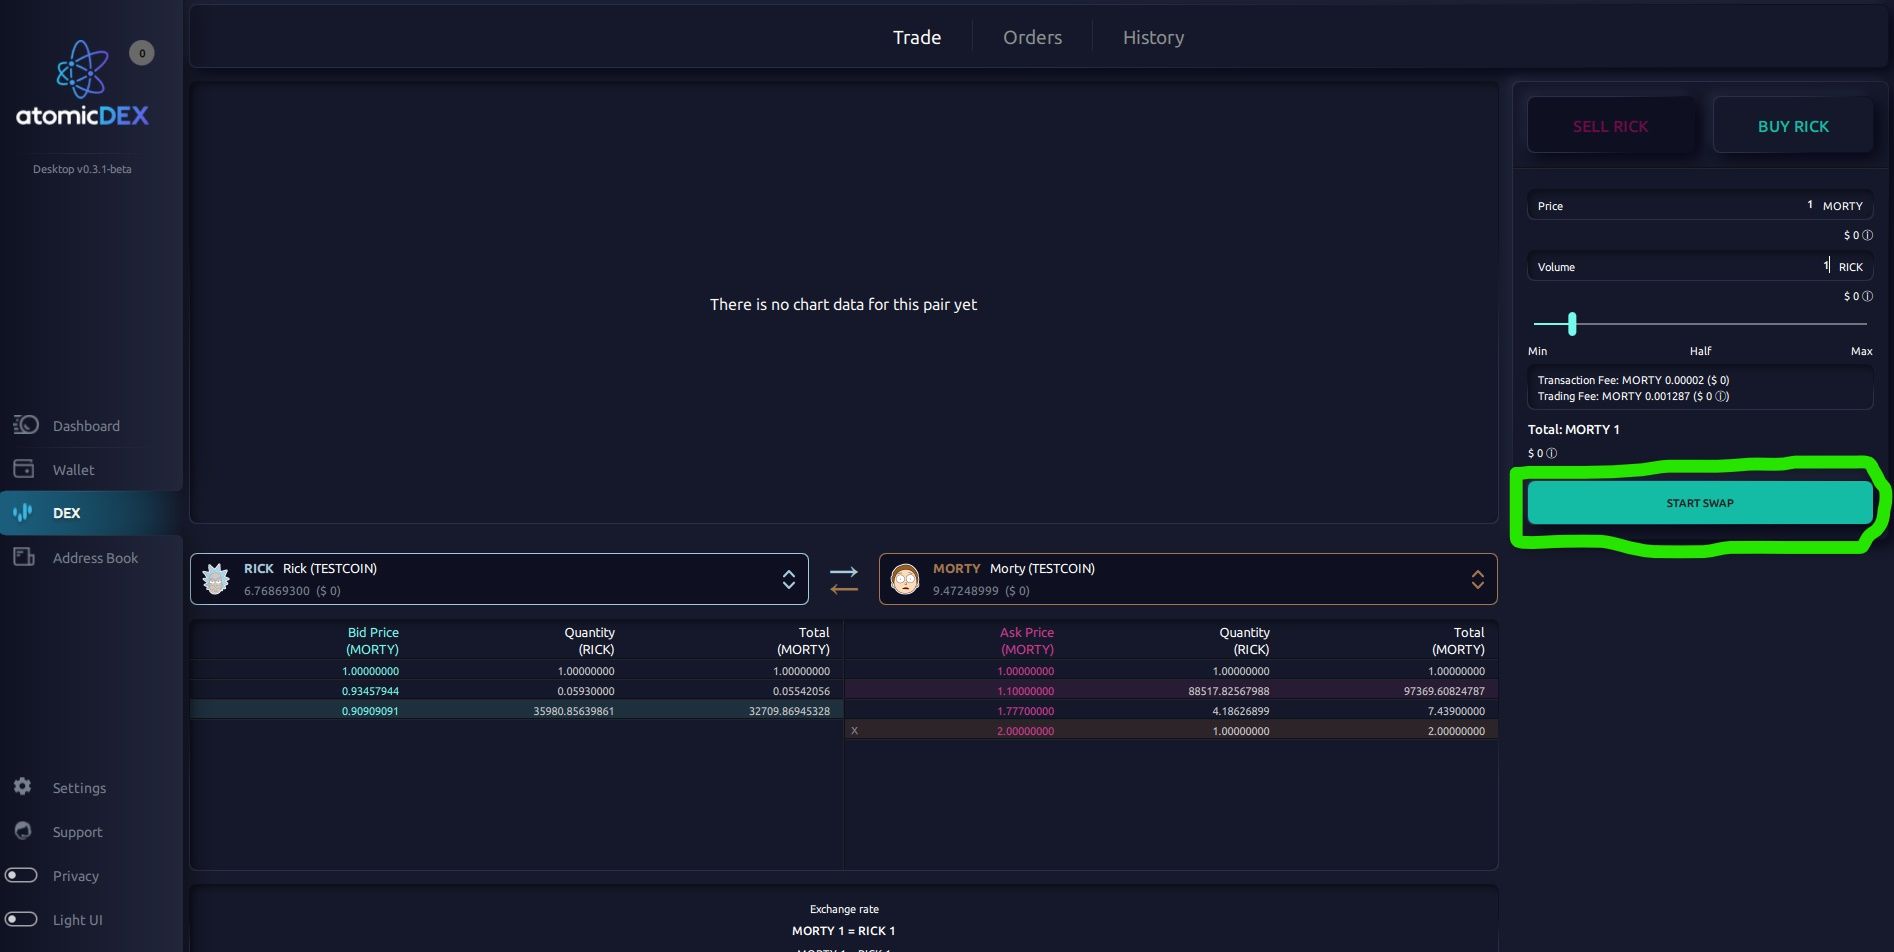1894x952 pixels.
Task: Click the Ask Price (MORTY) column header
Action: coord(1027,641)
